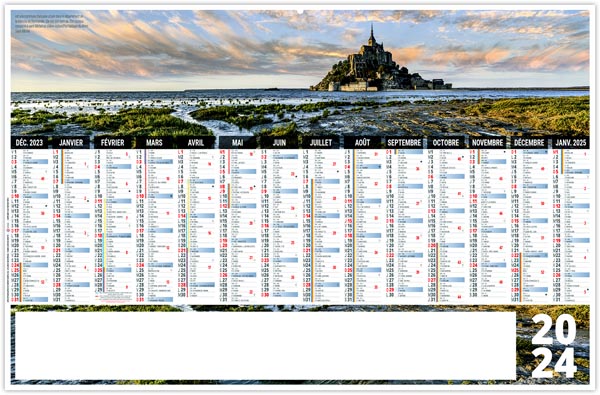600x395 pixels.
Task: Click the JANVIER month header
Action: click(x=71, y=143)
